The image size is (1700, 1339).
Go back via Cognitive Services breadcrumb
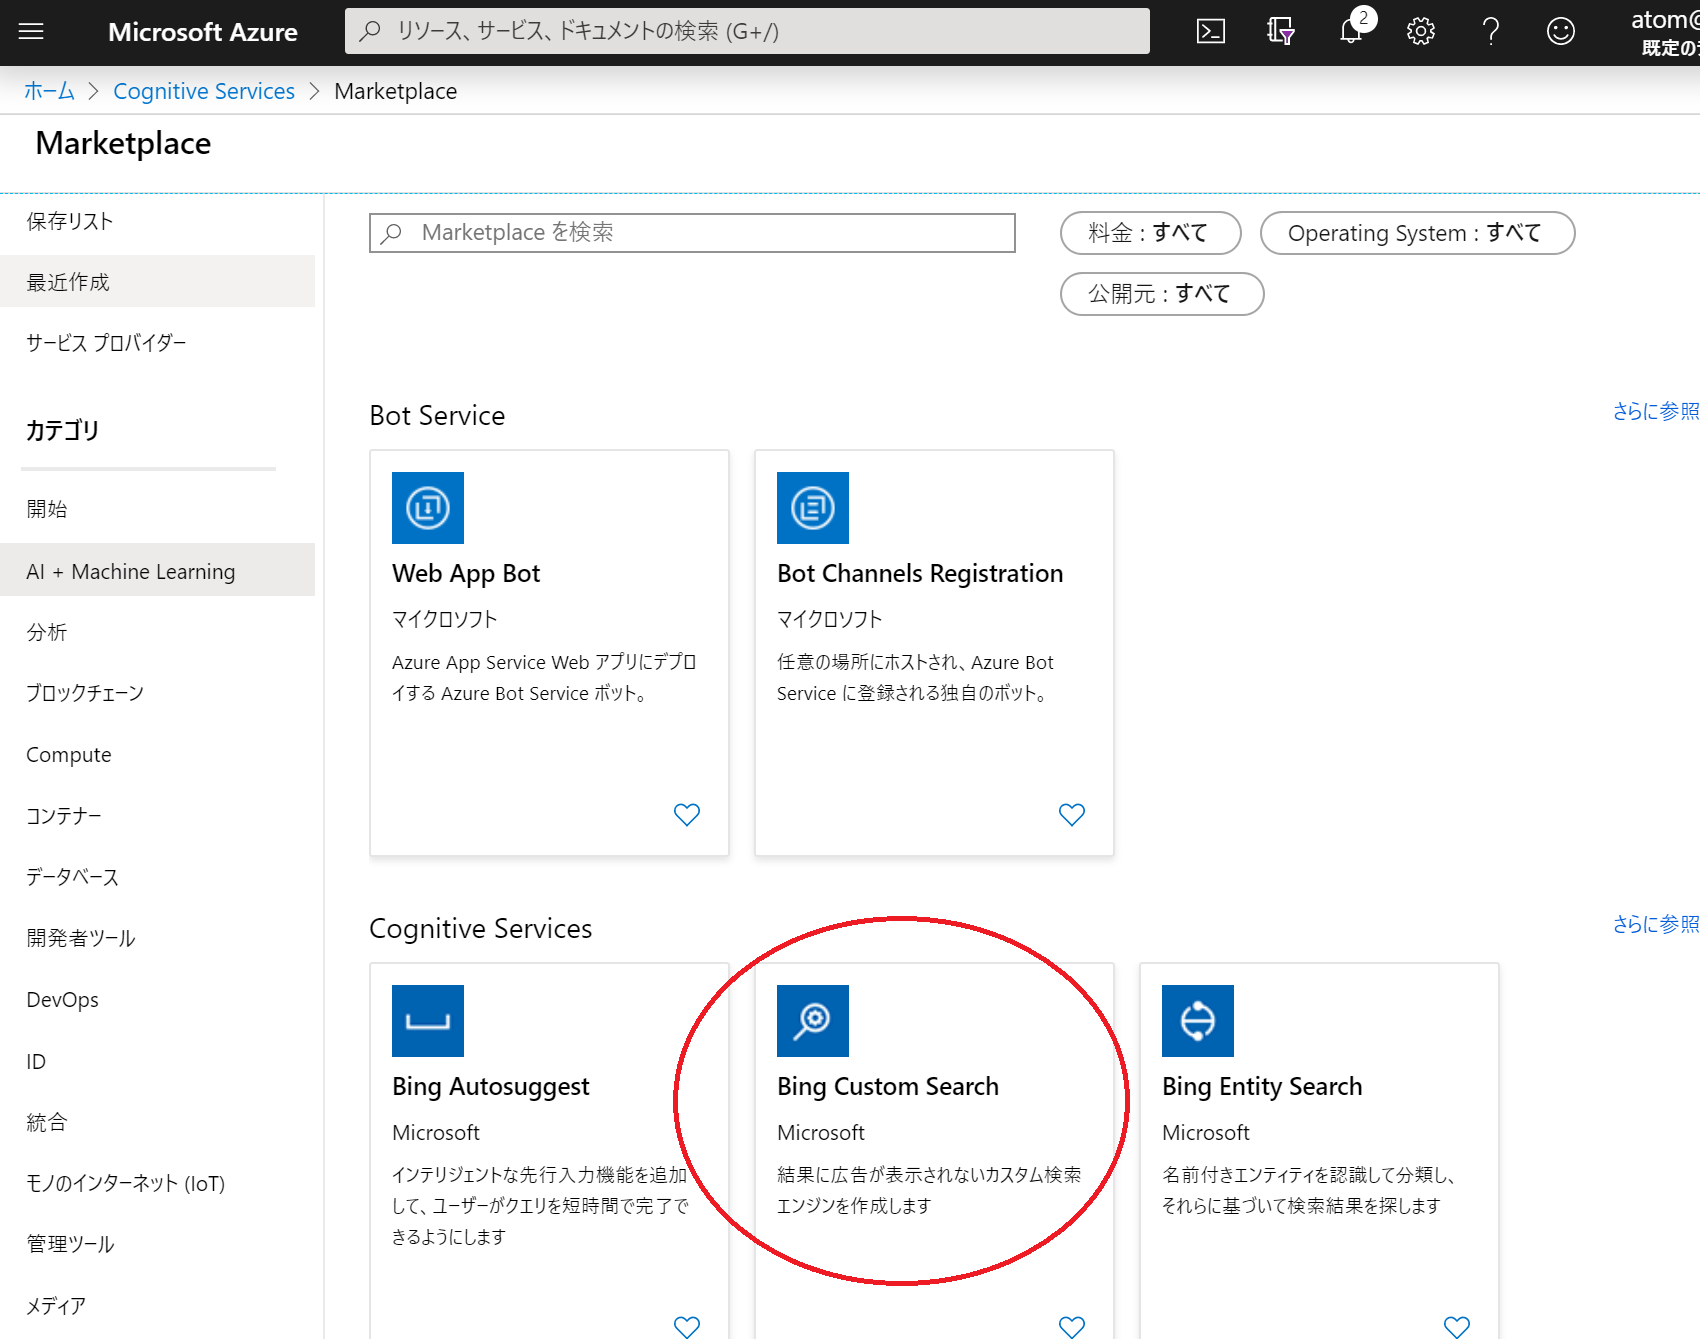(x=203, y=90)
